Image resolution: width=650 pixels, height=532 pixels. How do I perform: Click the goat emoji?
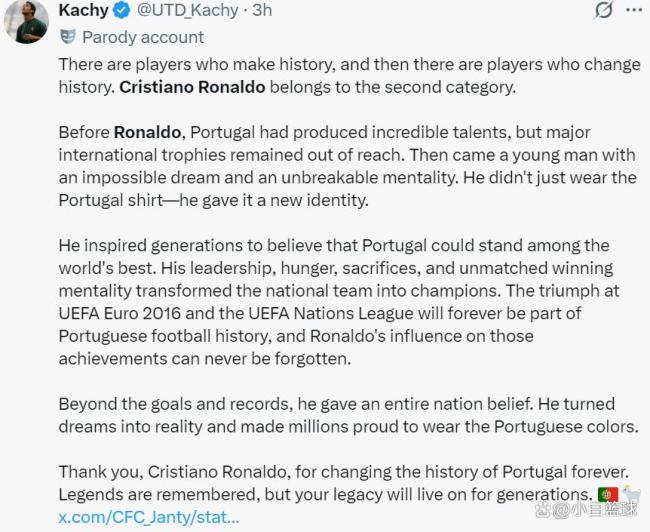point(631,493)
